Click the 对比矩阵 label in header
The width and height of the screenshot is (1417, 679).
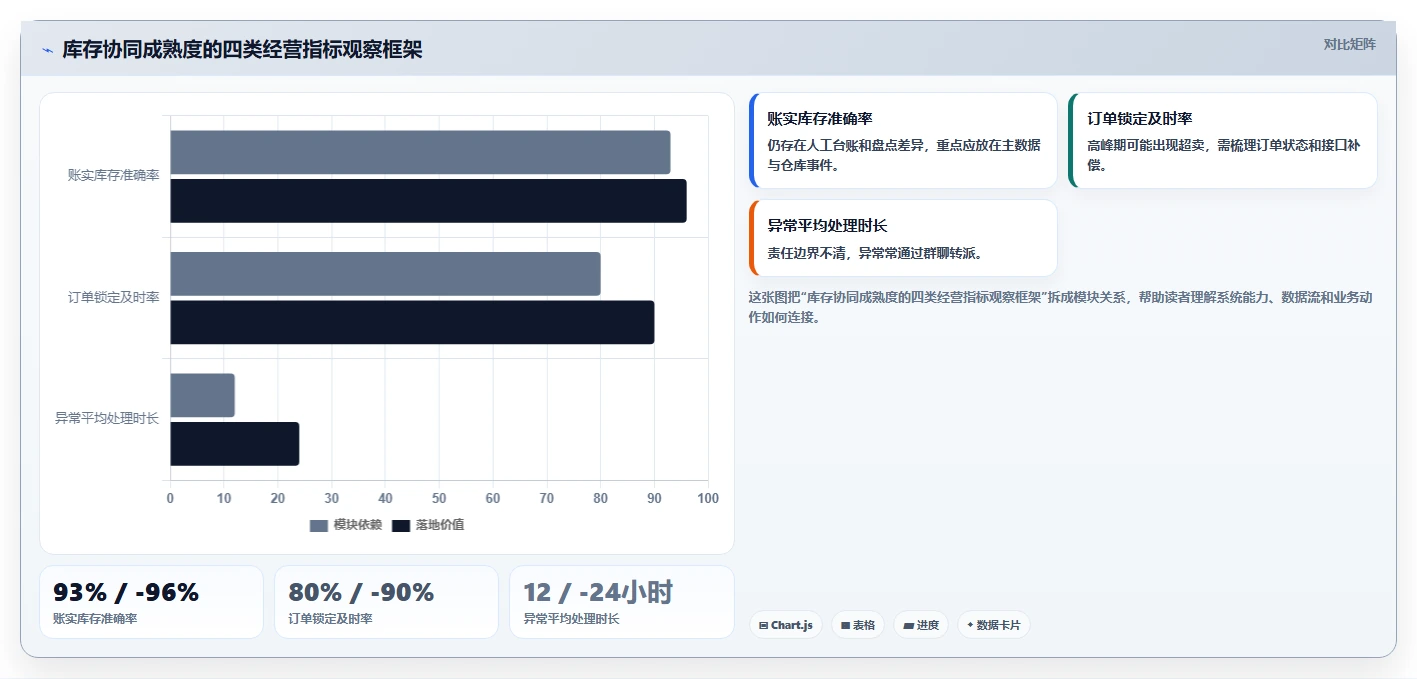pyautogui.click(x=1349, y=44)
